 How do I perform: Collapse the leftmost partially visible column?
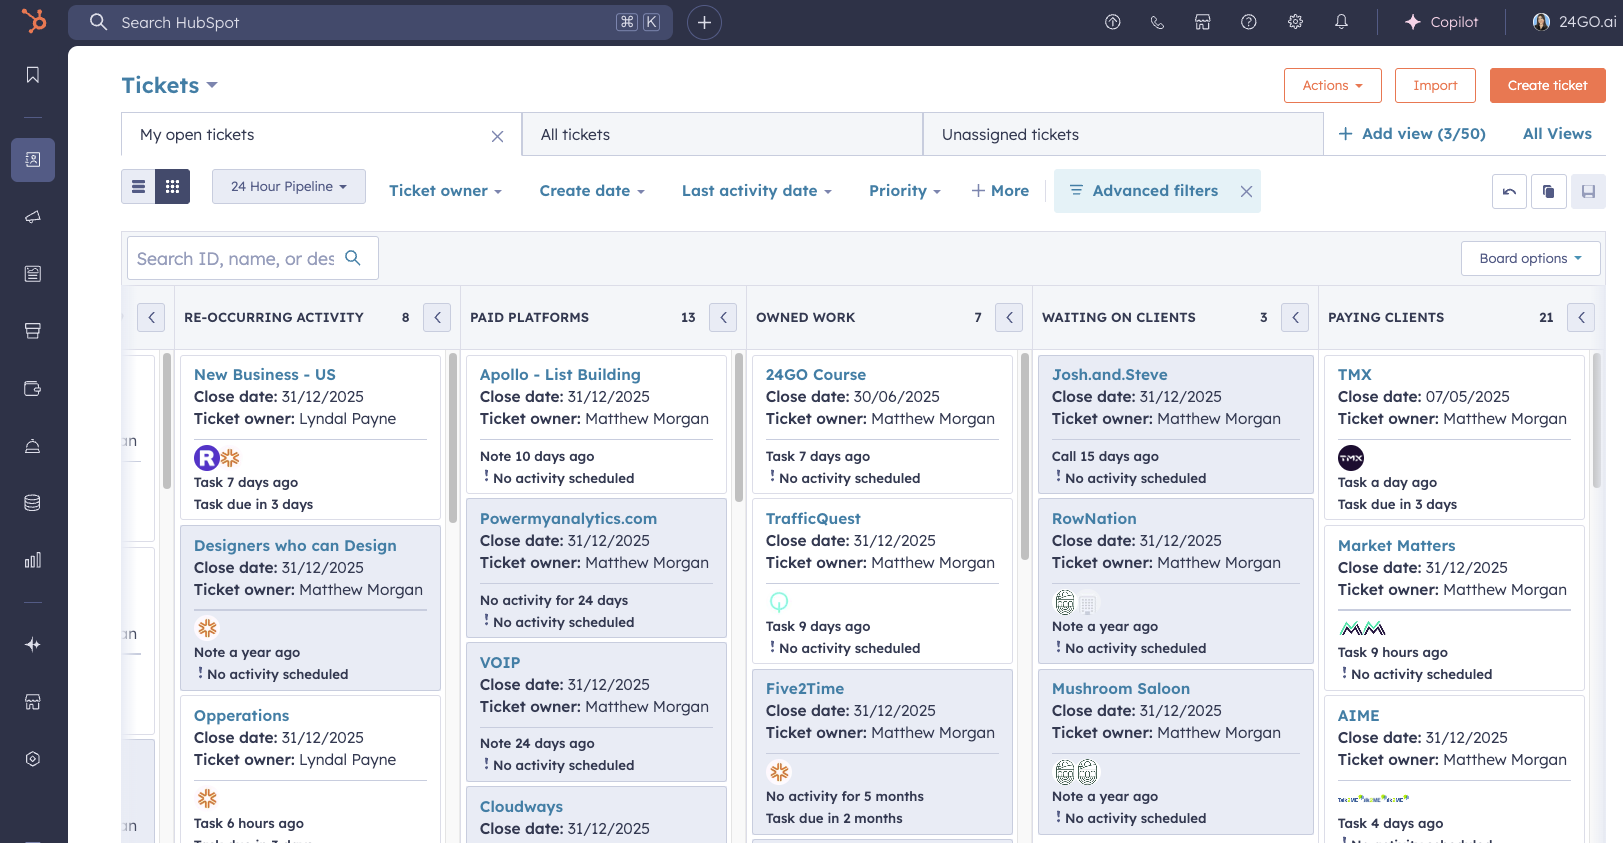click(x=151, y=318)
